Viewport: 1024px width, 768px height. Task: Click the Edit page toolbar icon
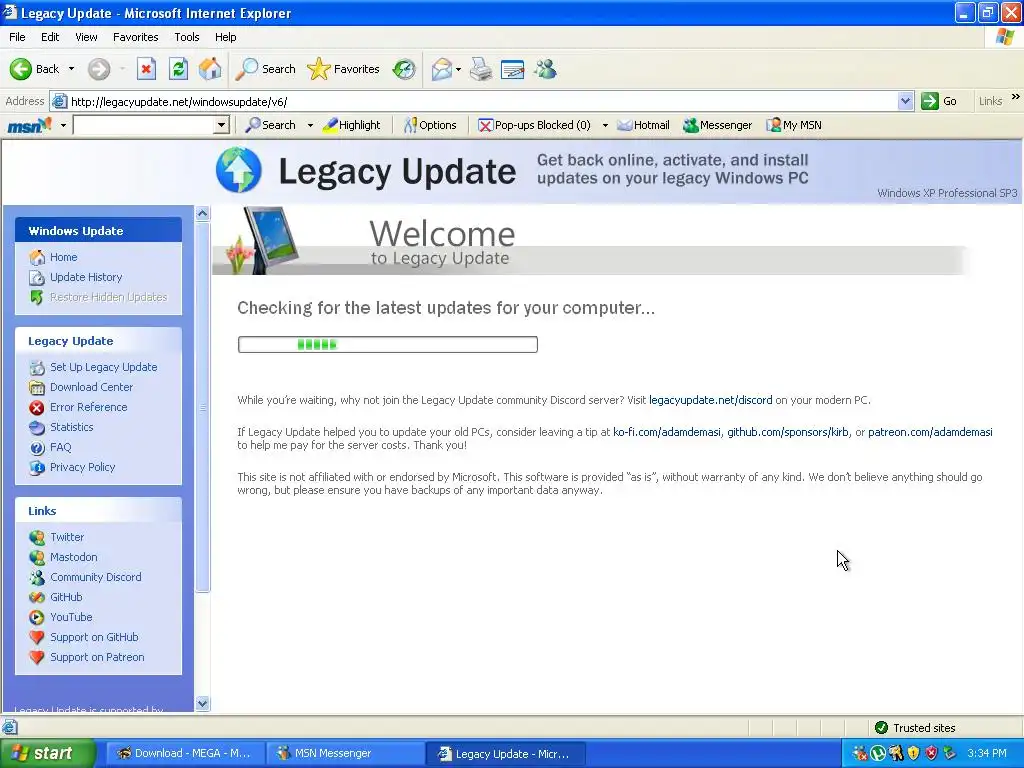[513, 69]
